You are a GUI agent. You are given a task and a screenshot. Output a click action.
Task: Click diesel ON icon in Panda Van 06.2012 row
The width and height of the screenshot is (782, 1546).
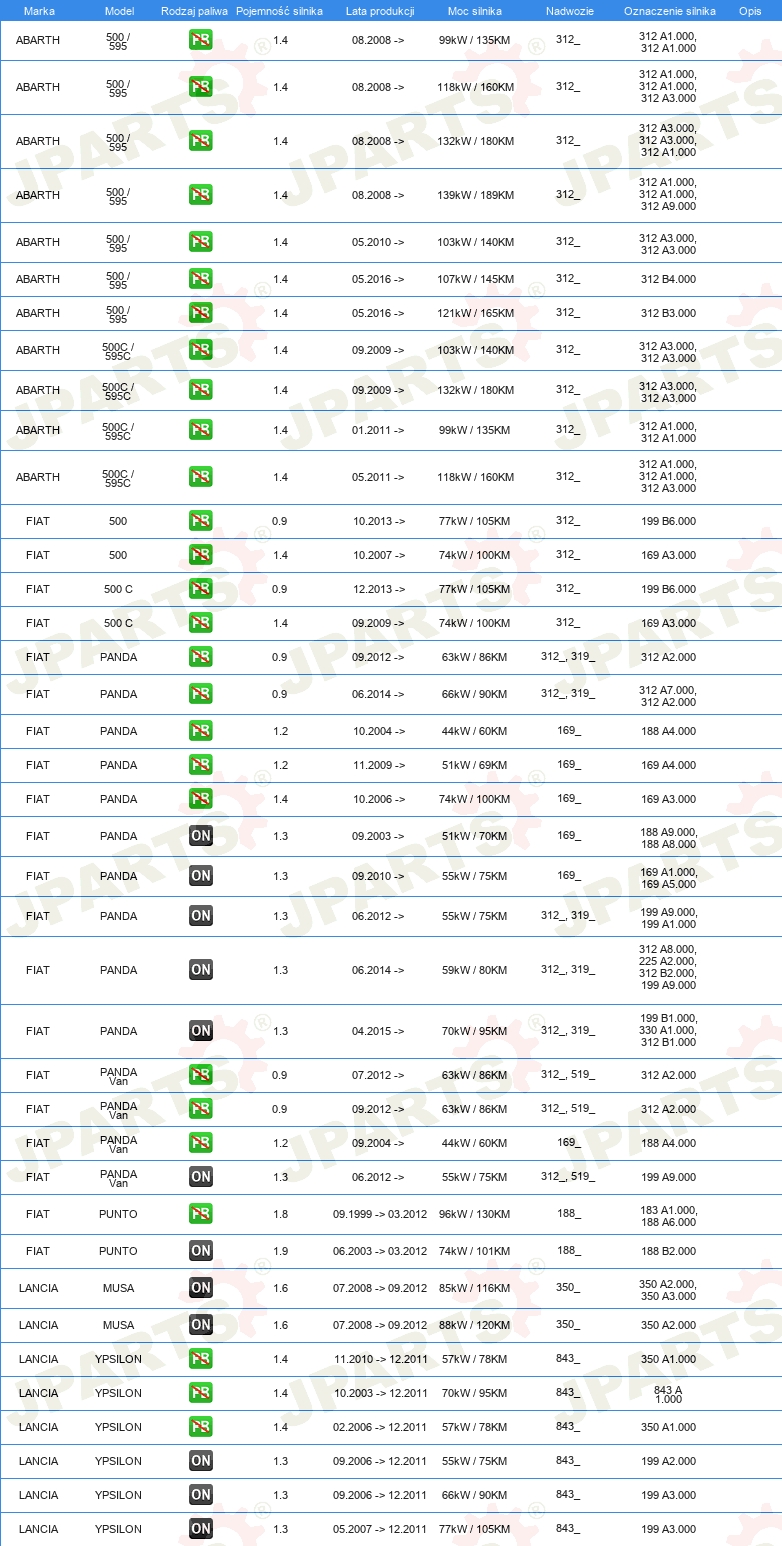click(201, 1177)
